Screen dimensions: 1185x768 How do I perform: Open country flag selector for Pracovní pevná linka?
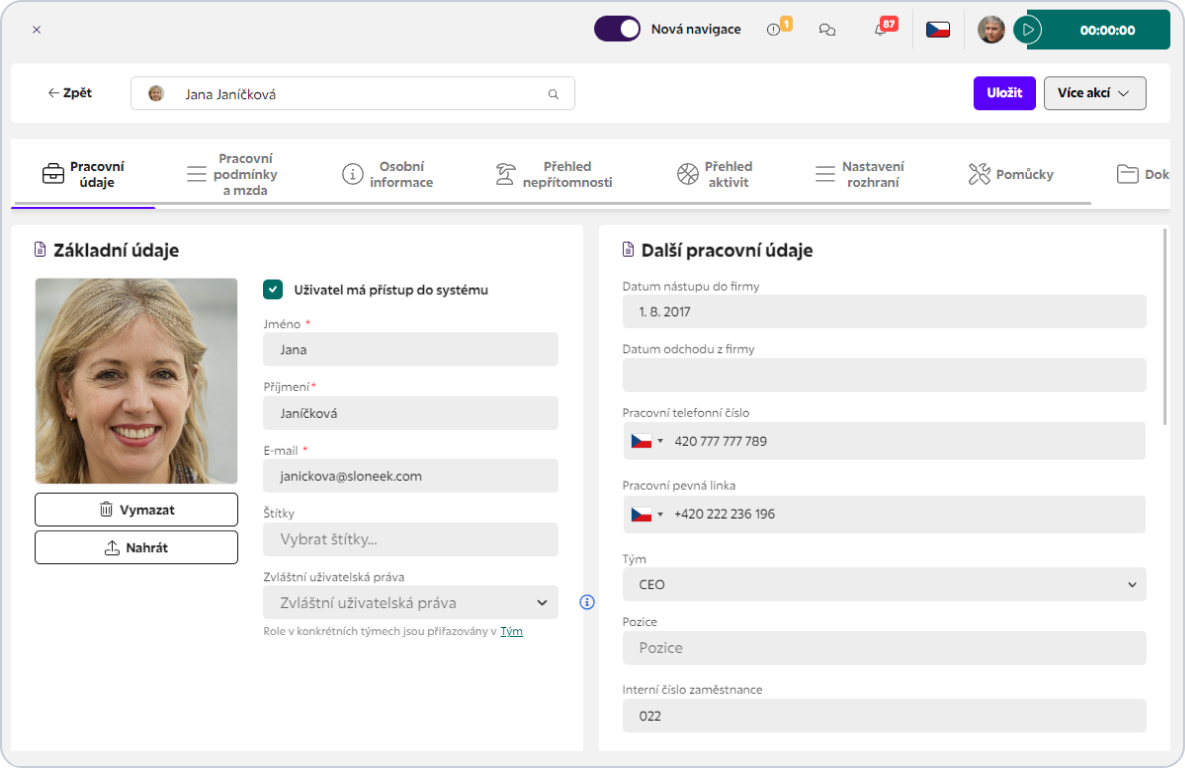click(647, 515)
